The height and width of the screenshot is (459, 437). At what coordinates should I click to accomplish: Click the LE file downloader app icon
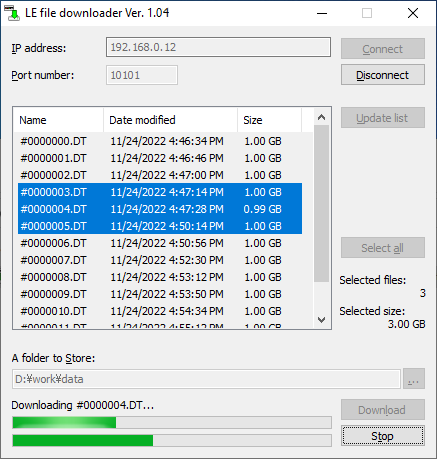12,13
